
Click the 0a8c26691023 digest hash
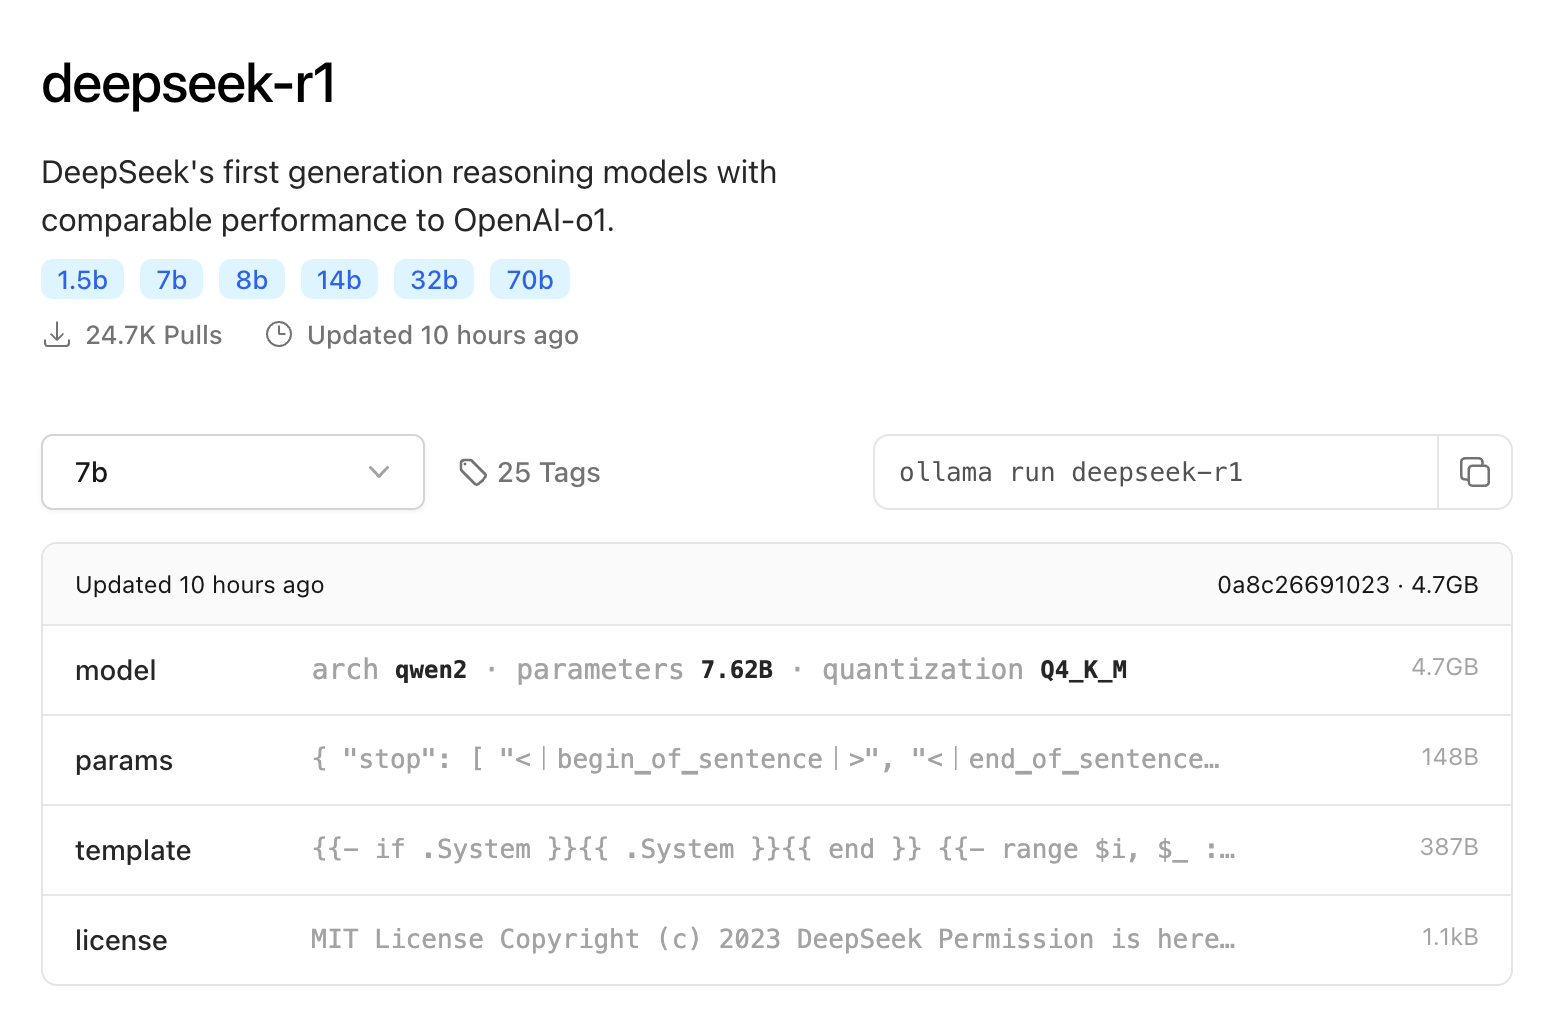[x=1303, y=585]
